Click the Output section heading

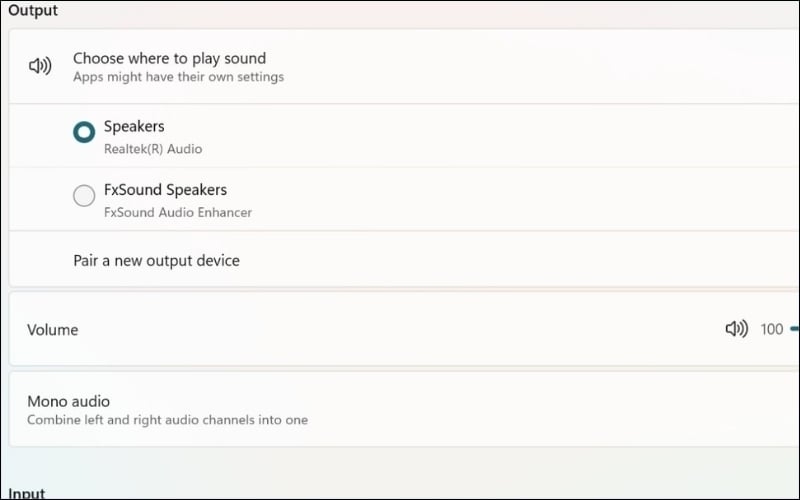point(33,10)
